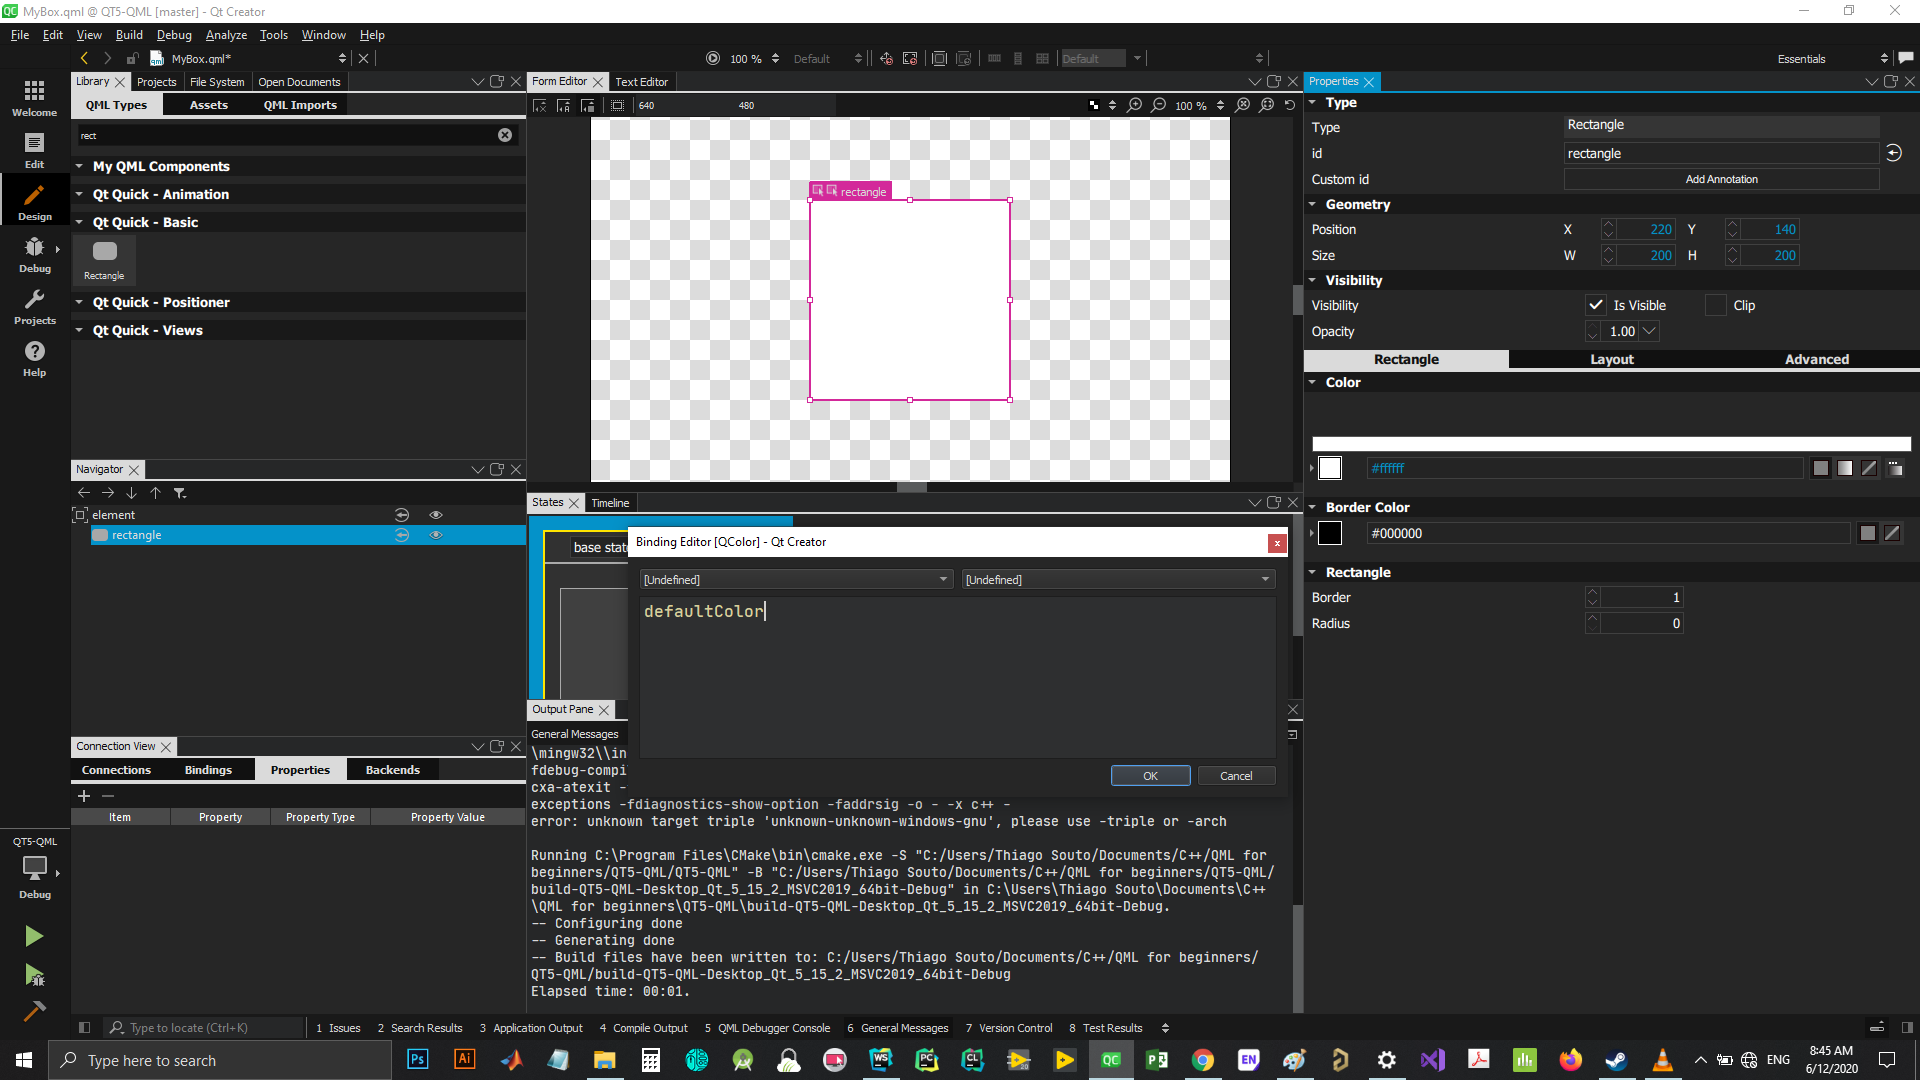
Task: Click Add Annotation button
Action: pos(1721,179)
